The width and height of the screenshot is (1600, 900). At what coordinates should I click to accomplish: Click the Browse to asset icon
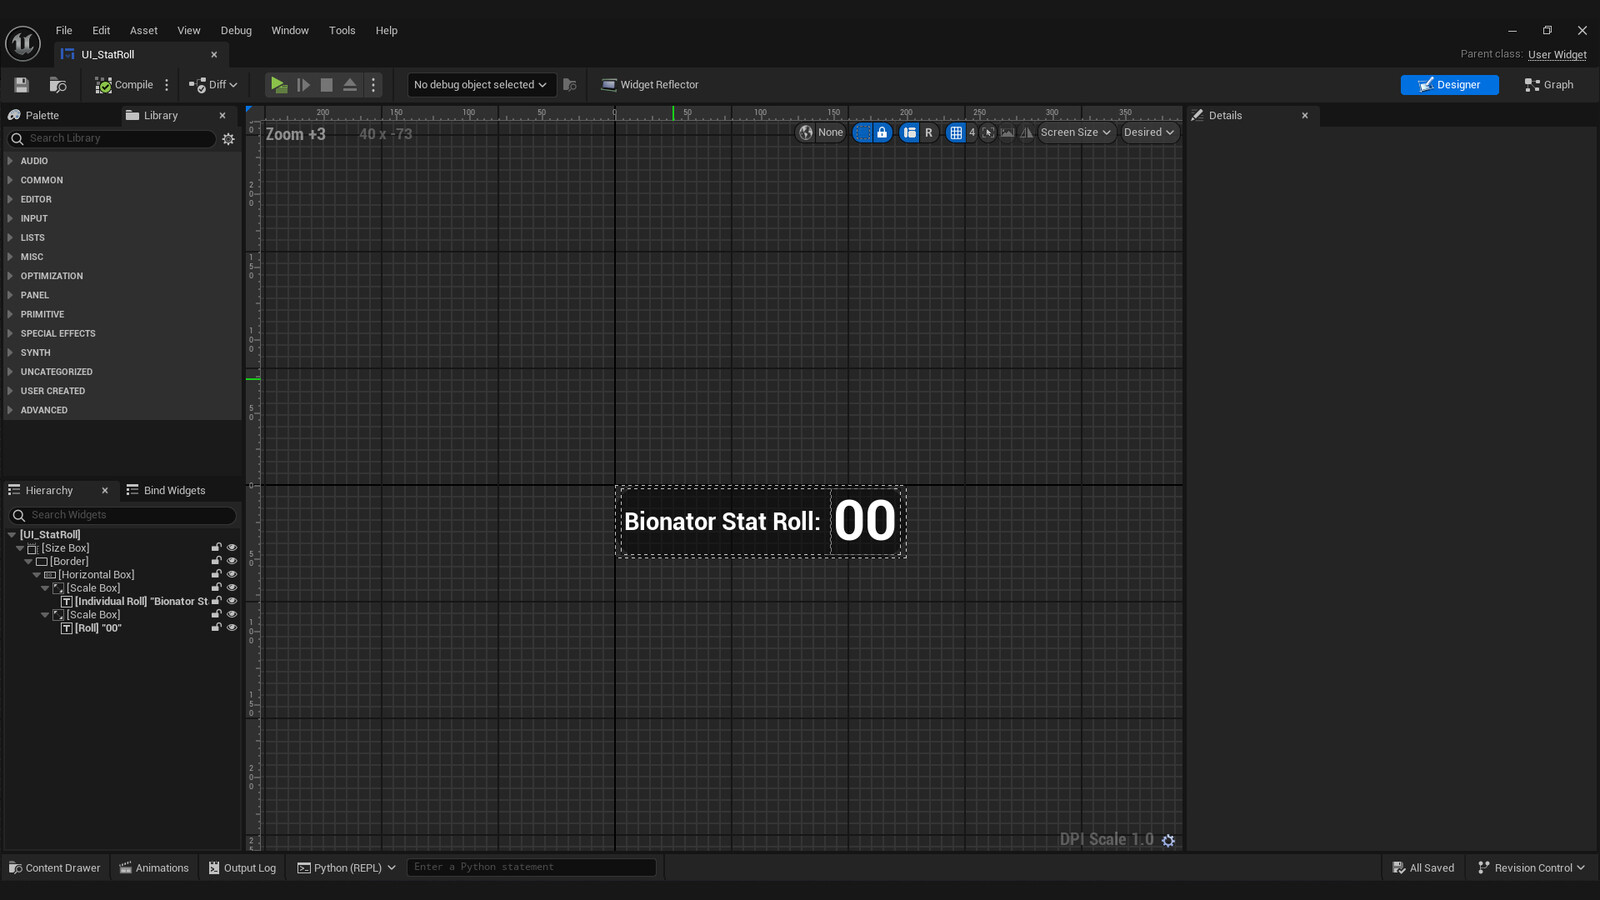coord(58,85)
